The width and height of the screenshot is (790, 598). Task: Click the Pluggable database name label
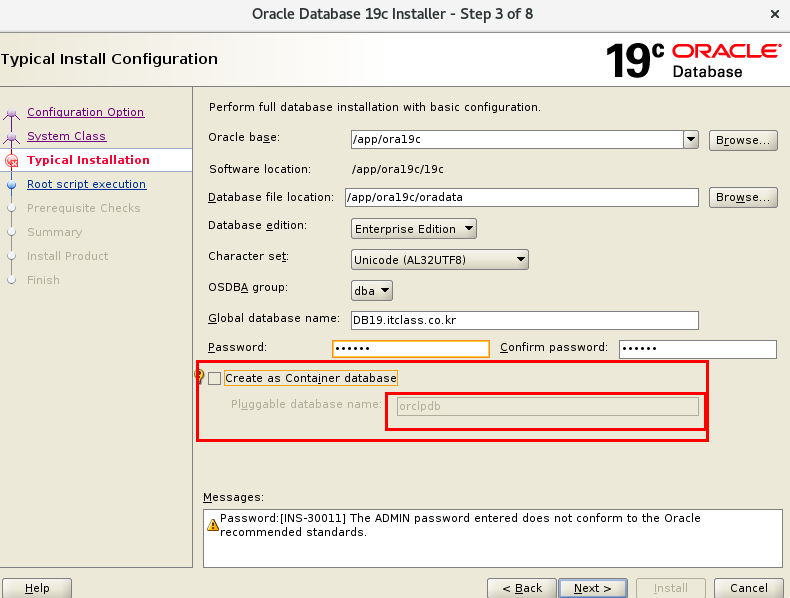coord(306,404)
